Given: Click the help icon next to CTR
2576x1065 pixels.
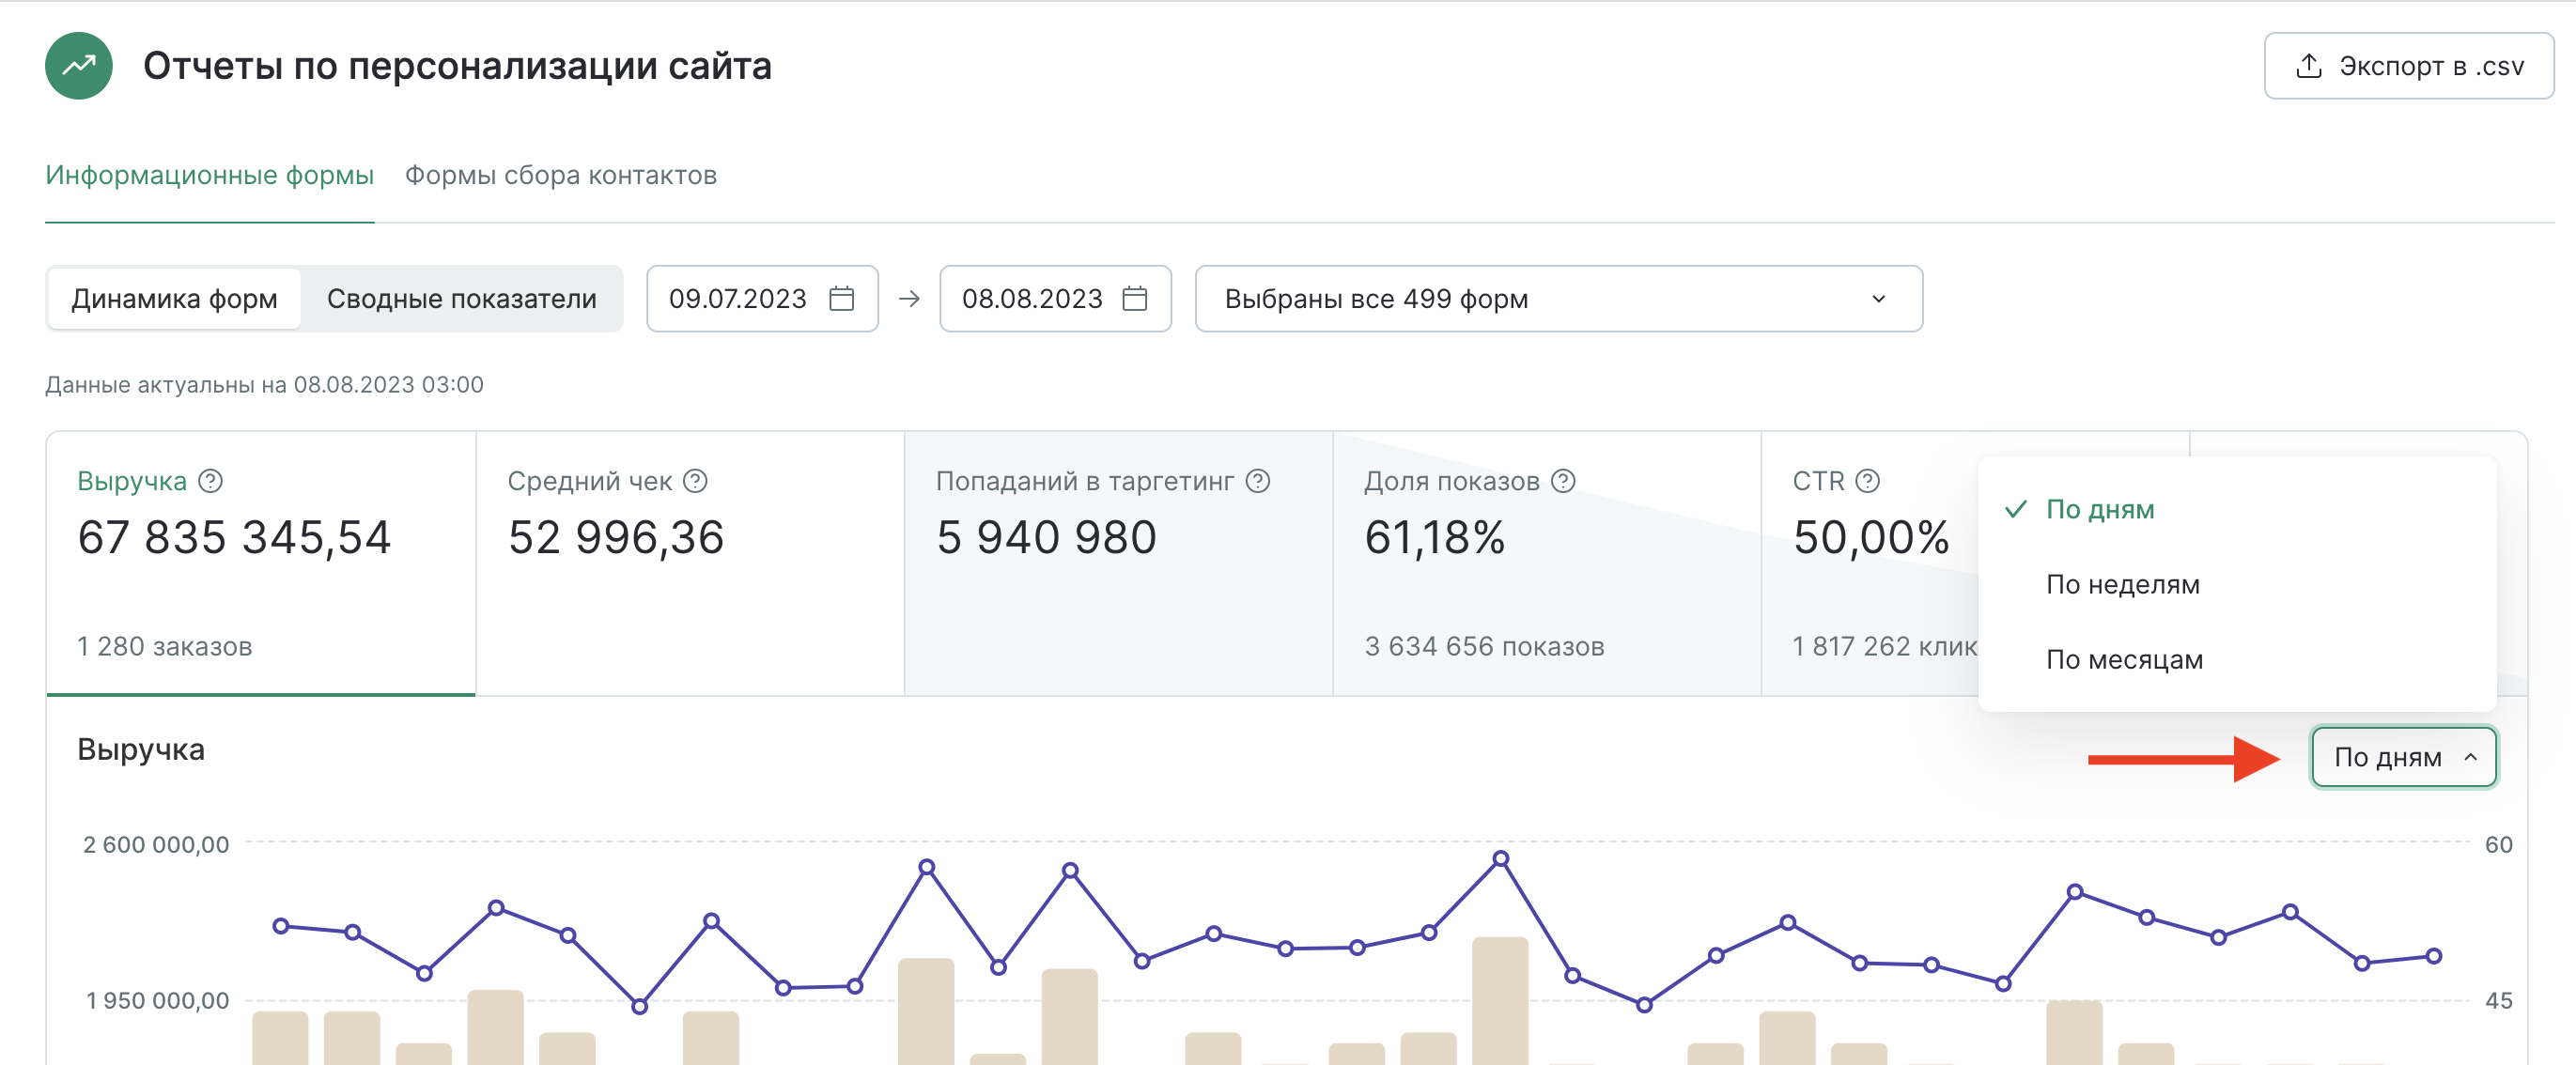Looking at the screenshot, I should 1867,481.
